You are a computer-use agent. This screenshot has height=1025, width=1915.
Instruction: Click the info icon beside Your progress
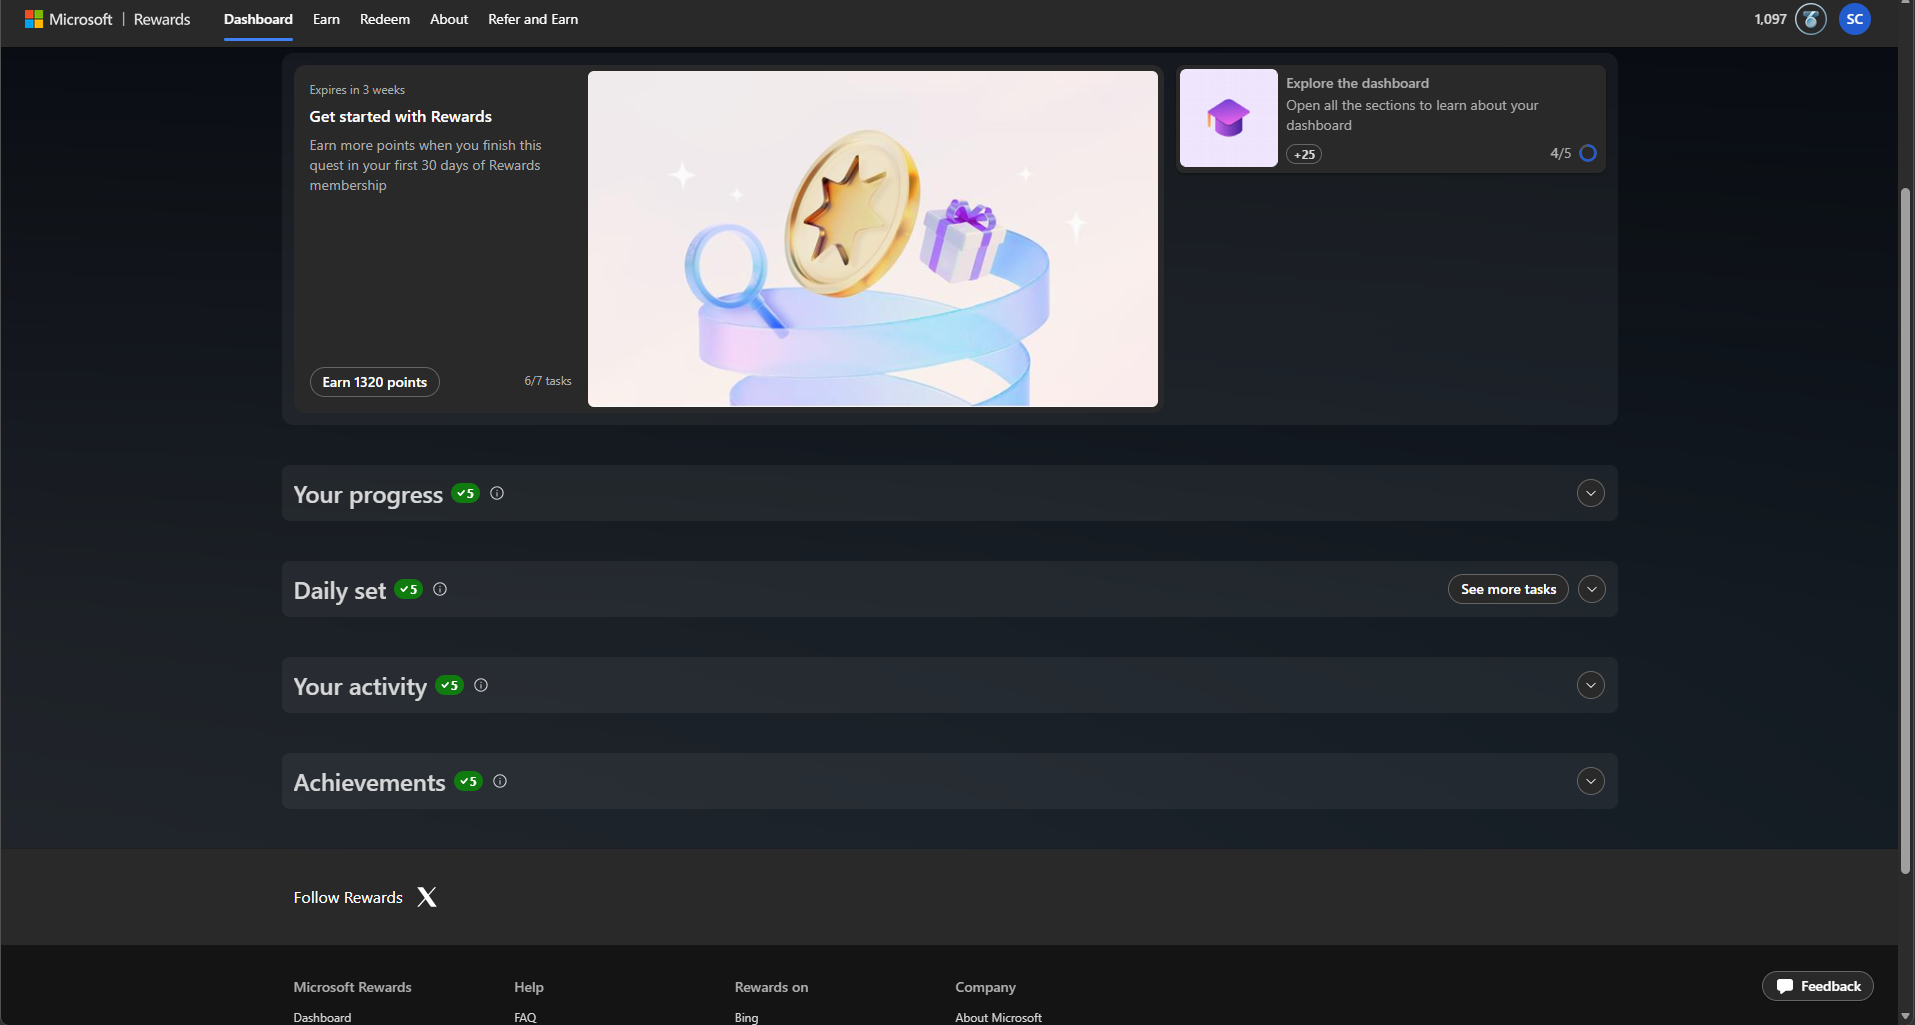[x=497, y=493]
